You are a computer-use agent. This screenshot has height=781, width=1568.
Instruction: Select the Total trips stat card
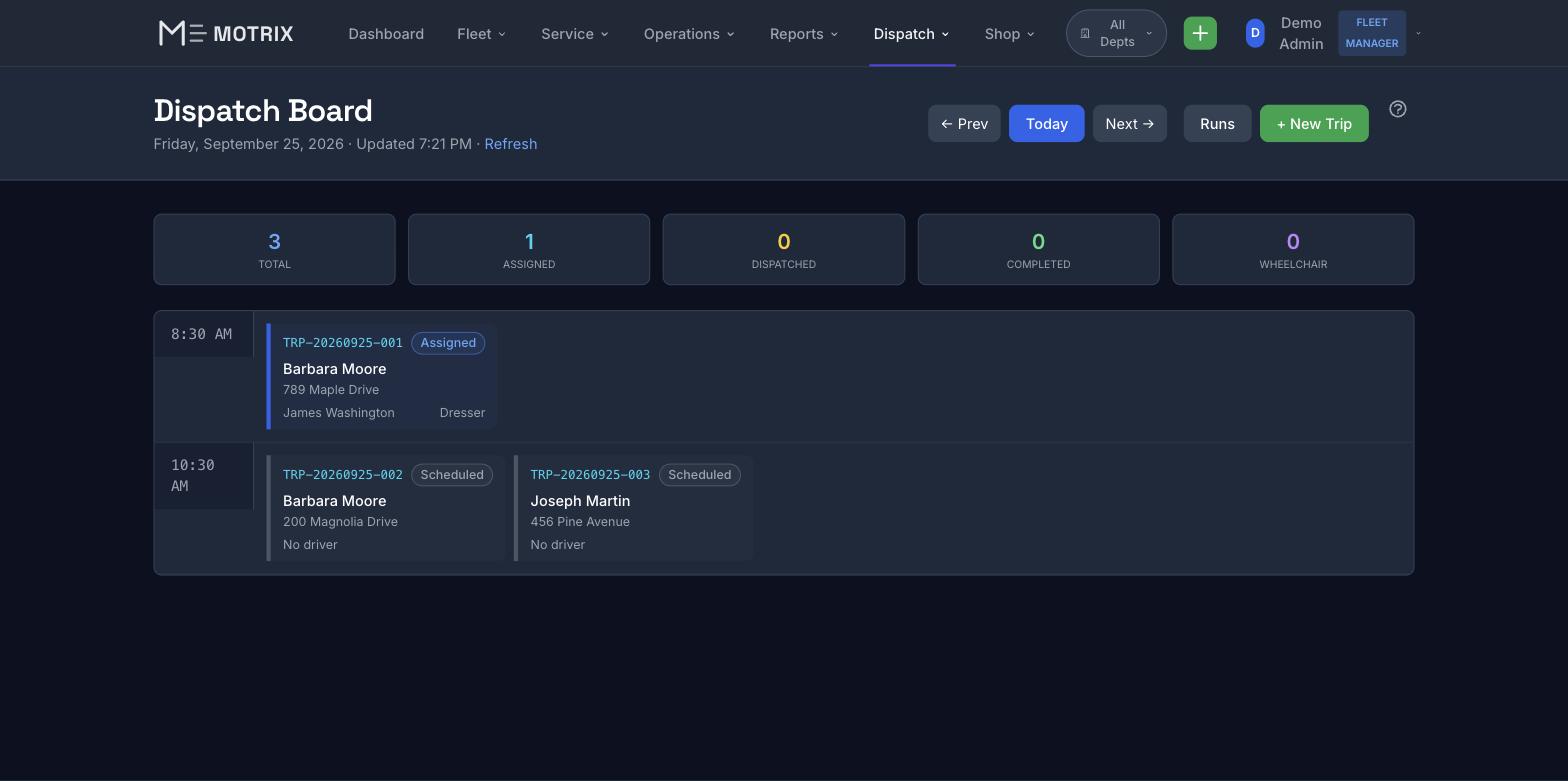pos(274,249)
